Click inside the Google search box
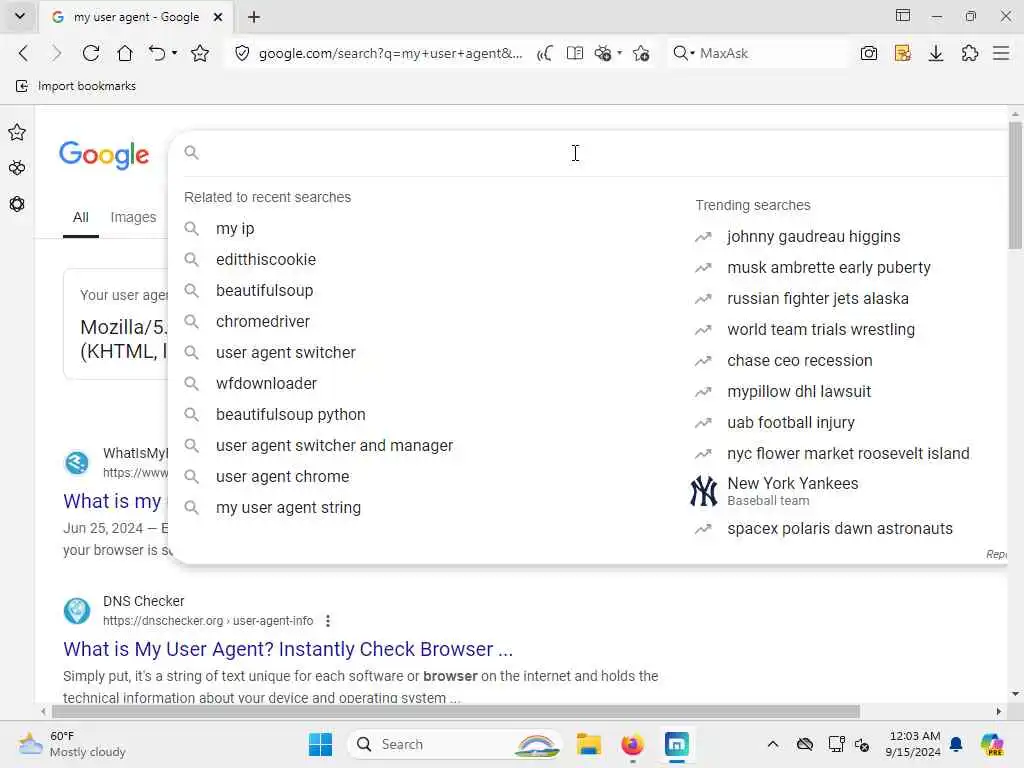The image size is (1024, 768). (588, 153)
